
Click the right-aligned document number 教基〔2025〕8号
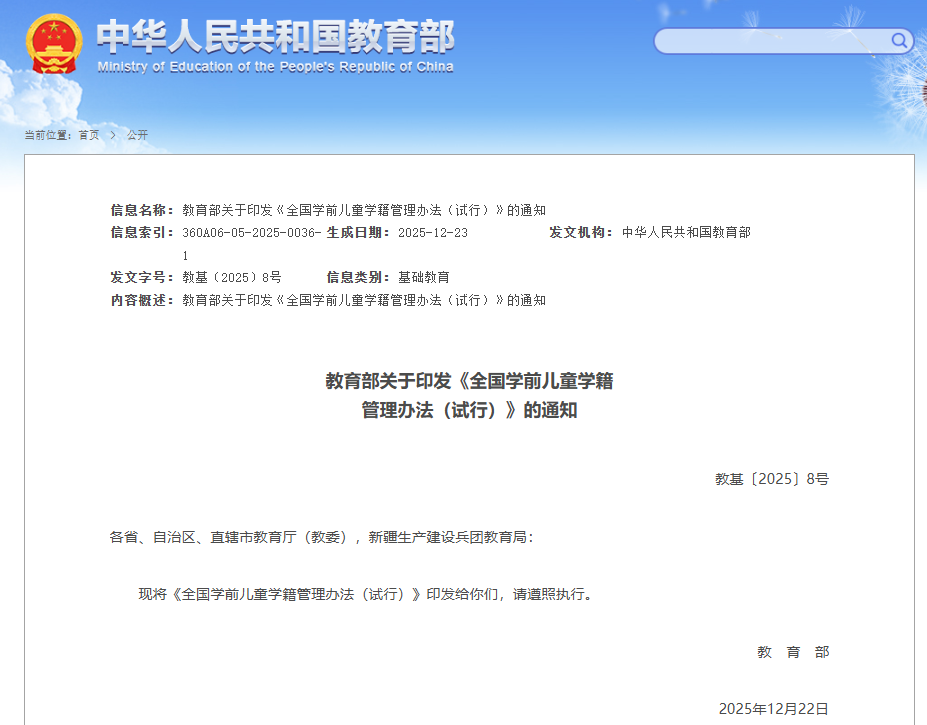pos(771,479)
